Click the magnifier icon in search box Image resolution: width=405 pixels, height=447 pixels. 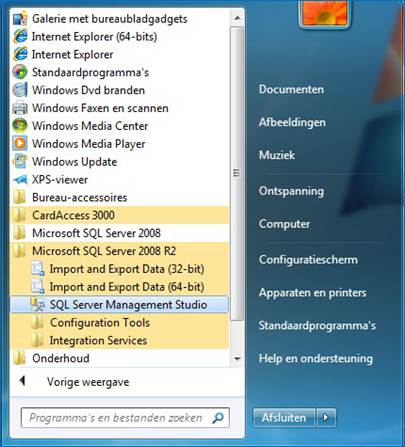(218, 418)
